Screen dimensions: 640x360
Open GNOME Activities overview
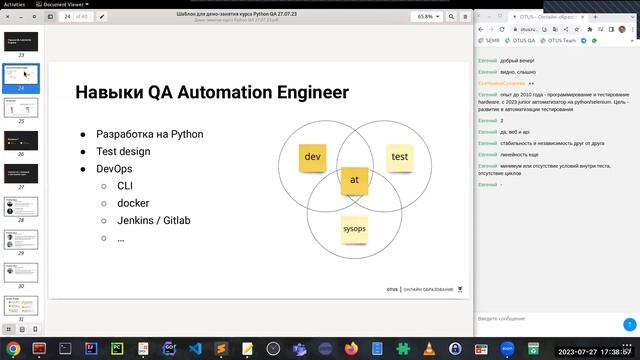pos(14,4)
